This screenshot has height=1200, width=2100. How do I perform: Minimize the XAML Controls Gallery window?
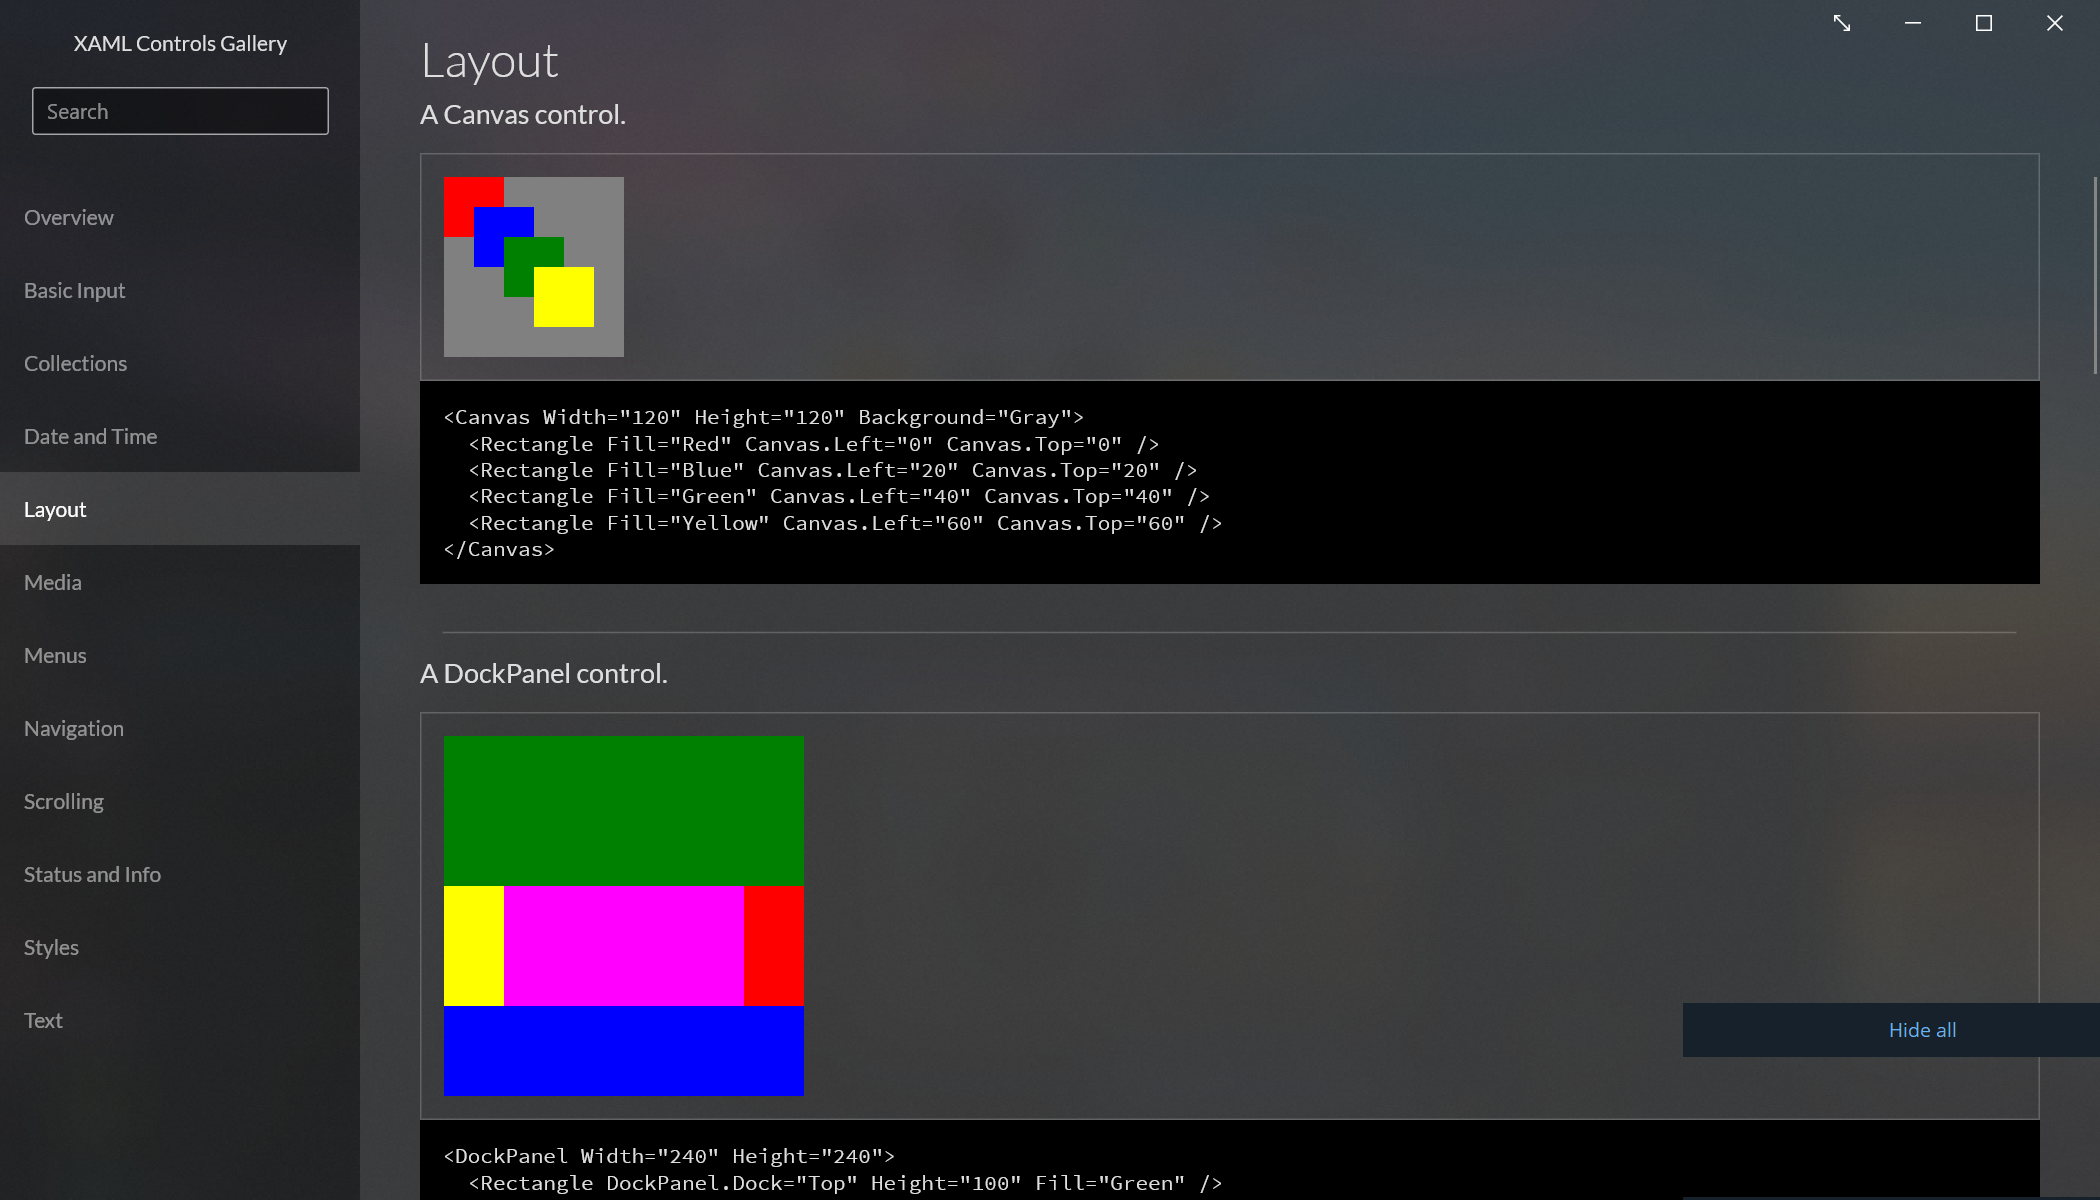[x=1912, y=23]
